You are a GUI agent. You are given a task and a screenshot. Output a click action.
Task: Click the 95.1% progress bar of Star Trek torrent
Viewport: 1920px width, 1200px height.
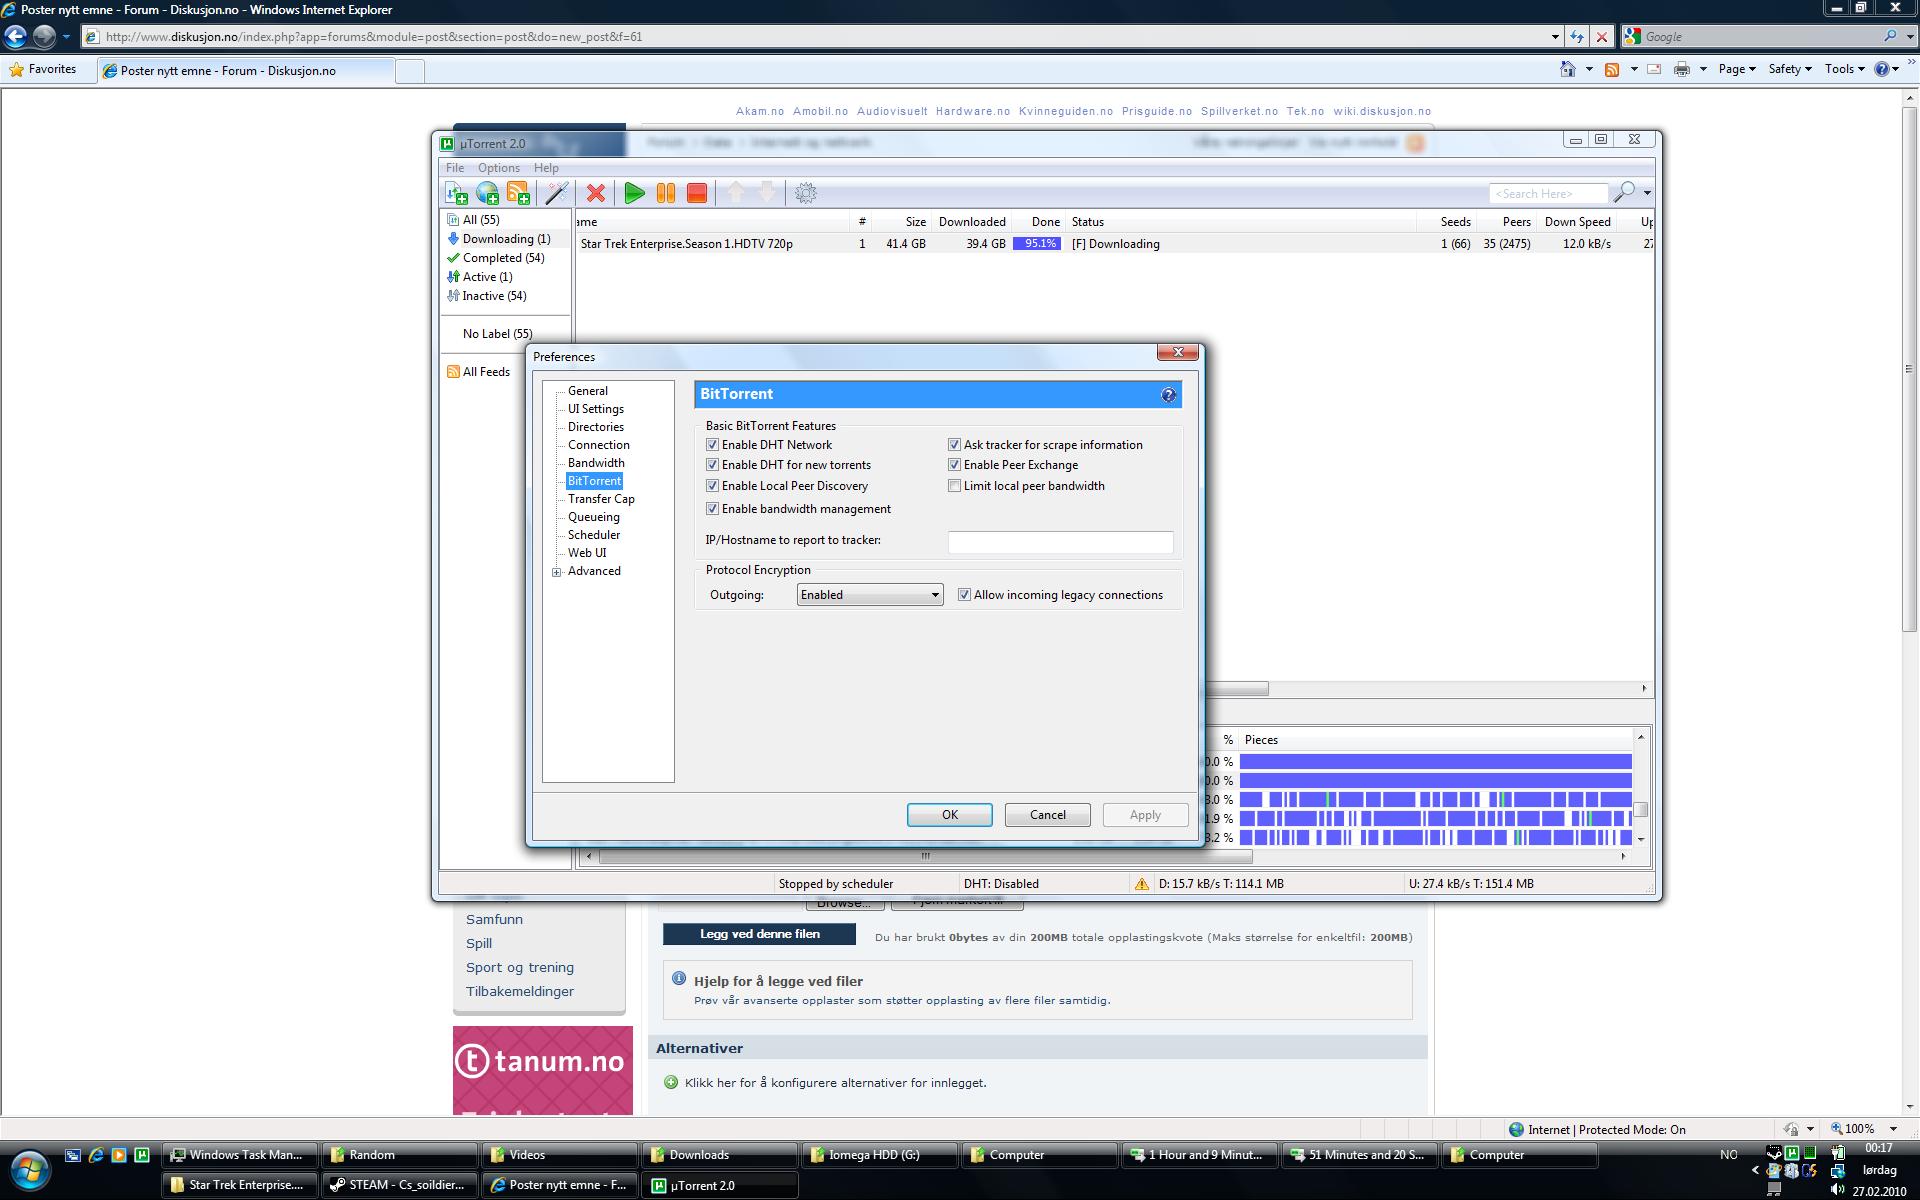click(1037, 244)
